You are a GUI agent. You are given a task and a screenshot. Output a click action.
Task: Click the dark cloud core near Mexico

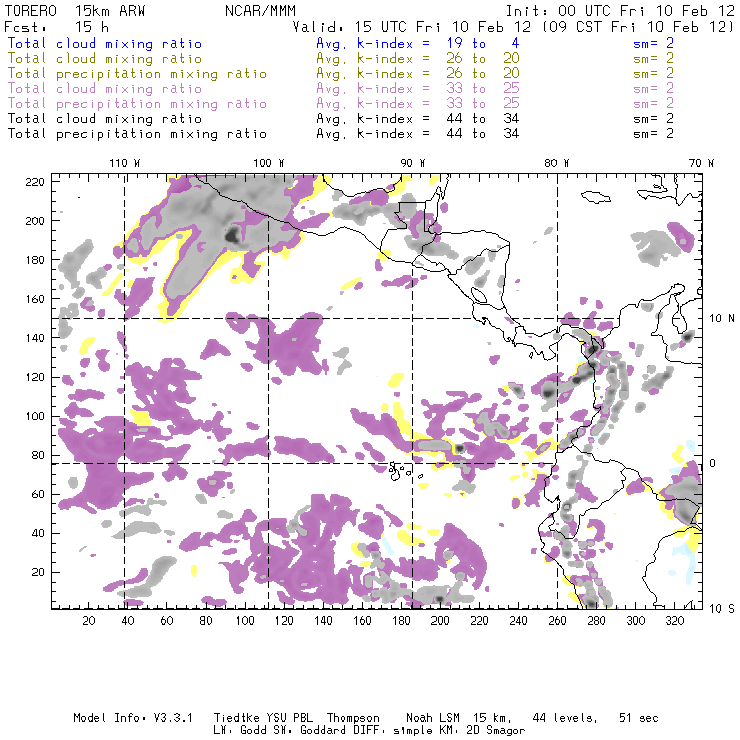click(x=233, y=236)
